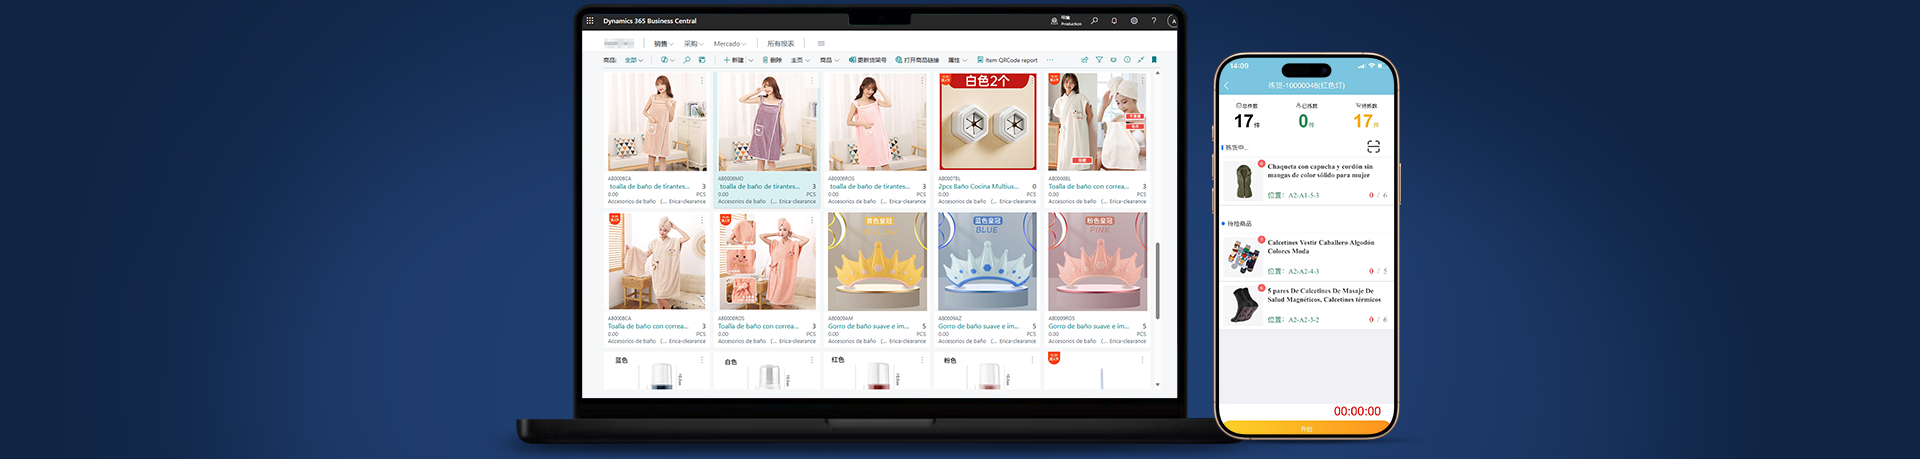Click the 打开商品链接 toolbar action
Viewport: 1920px width, 459px height.
(x=917, y=60)
